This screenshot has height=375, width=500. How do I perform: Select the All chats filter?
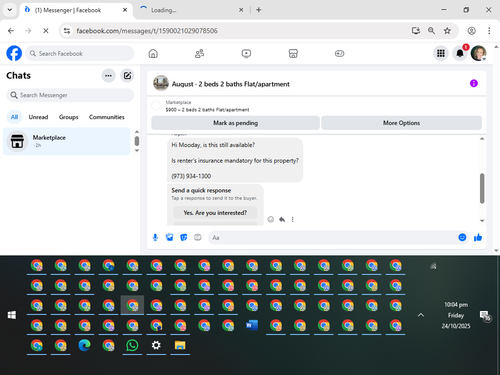pyautogui.click(x=14, y=117)
